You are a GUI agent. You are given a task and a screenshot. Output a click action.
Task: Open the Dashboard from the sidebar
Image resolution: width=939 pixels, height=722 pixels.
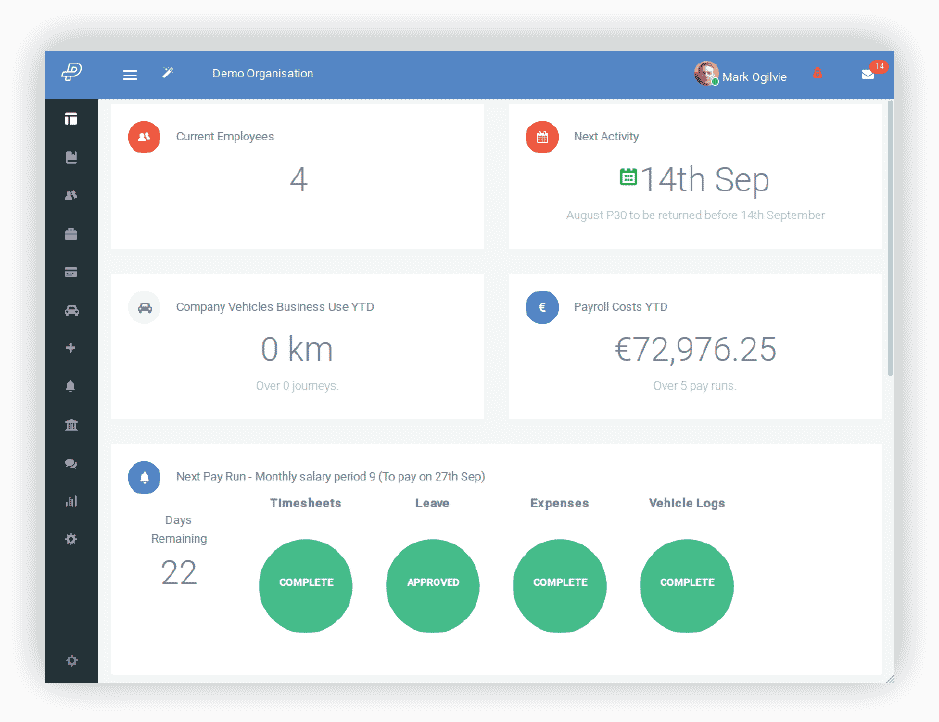click(71, 118)
